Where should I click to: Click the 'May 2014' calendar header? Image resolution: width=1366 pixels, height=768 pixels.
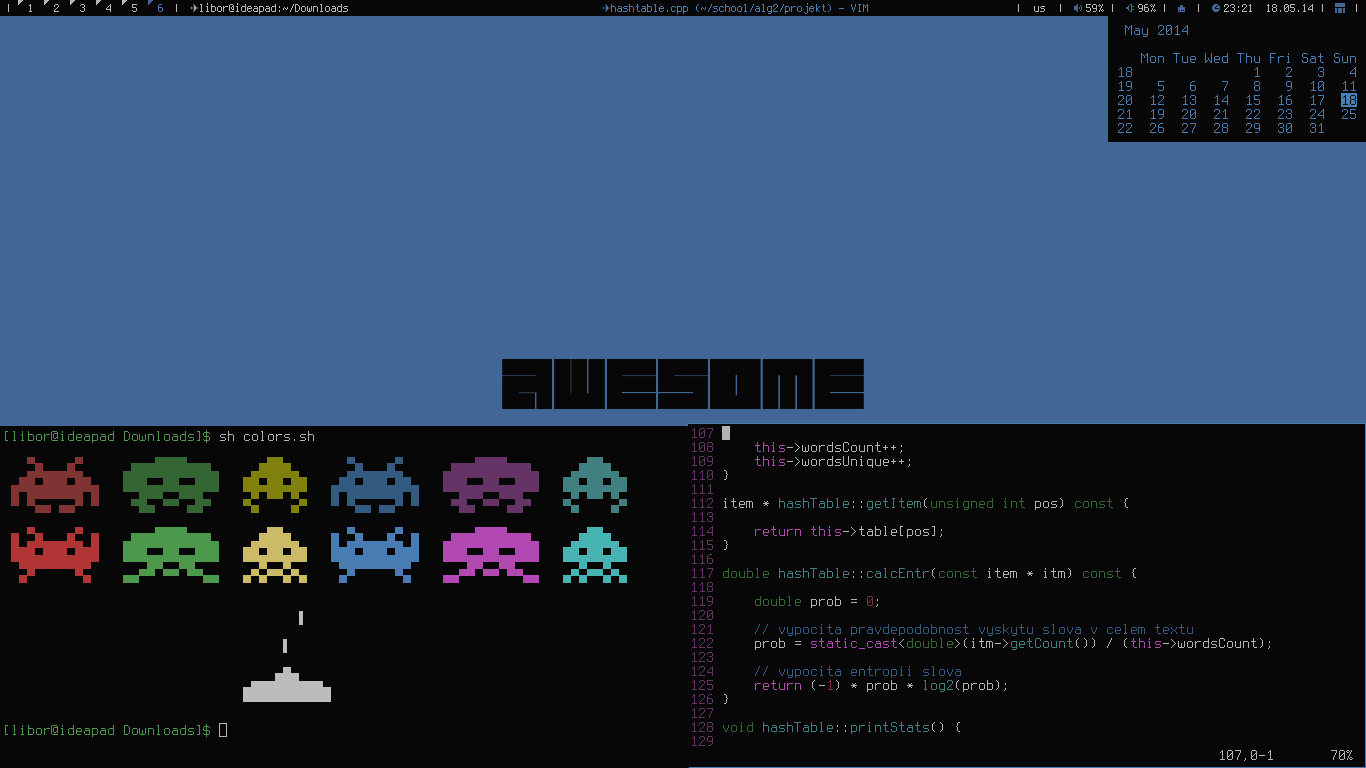(1156, 30)
